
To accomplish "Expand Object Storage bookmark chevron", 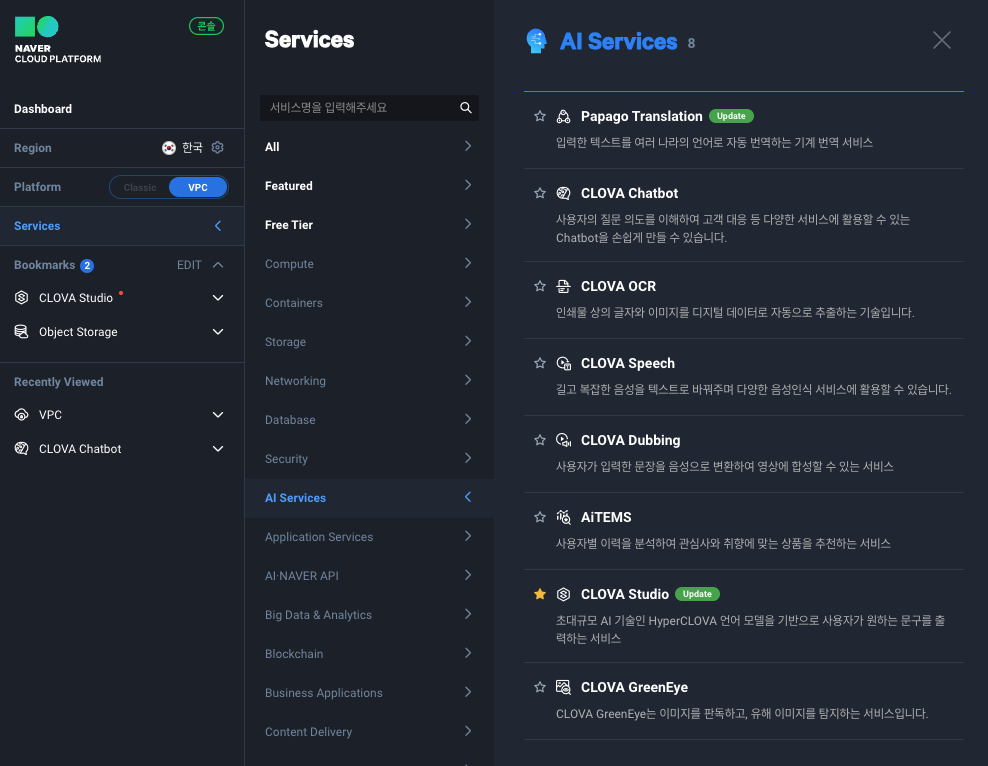I will (218, 331).
